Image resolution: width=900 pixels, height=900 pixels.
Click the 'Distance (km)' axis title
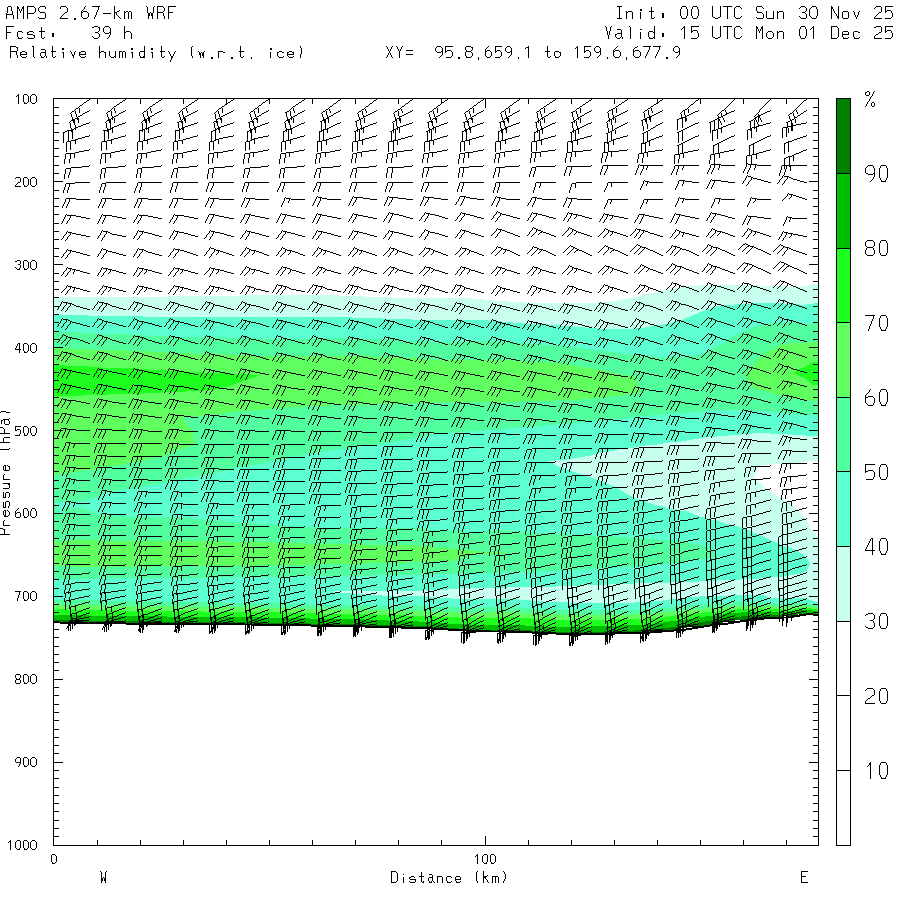(x=449, y=878)
